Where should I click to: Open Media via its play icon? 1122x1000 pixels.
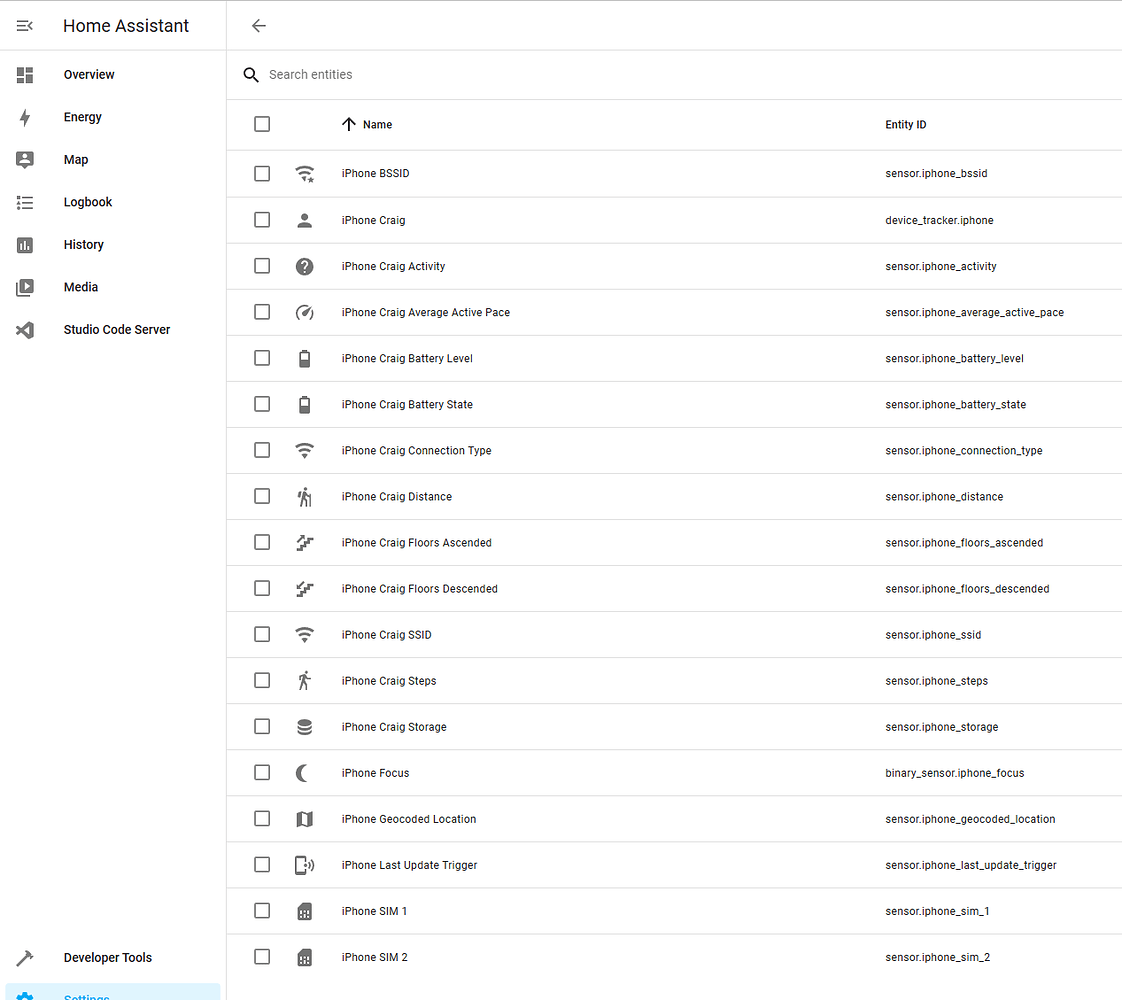[x=24, y=287]
